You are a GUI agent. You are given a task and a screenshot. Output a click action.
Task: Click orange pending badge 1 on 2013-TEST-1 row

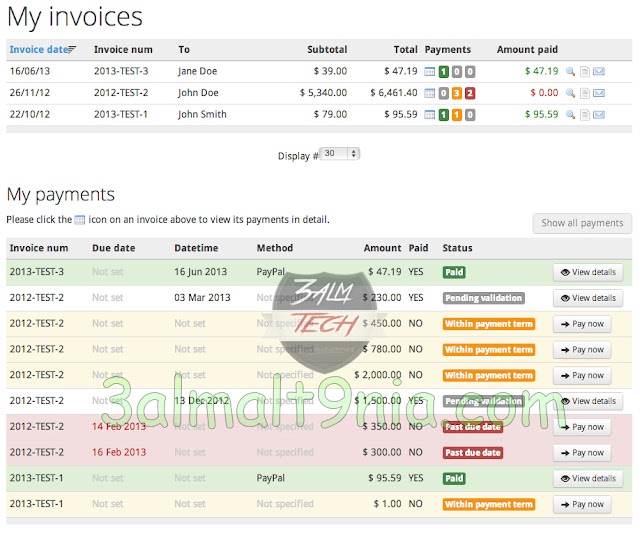coord(457,115)
